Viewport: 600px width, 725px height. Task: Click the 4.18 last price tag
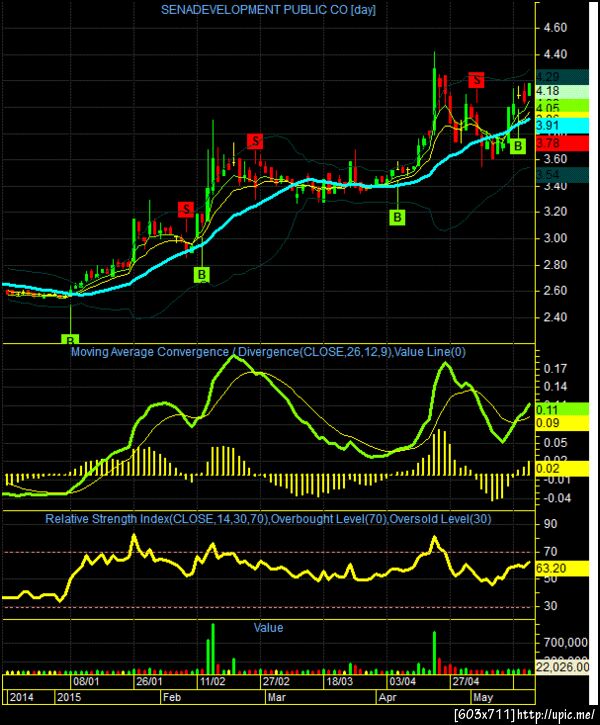(562, 91)
